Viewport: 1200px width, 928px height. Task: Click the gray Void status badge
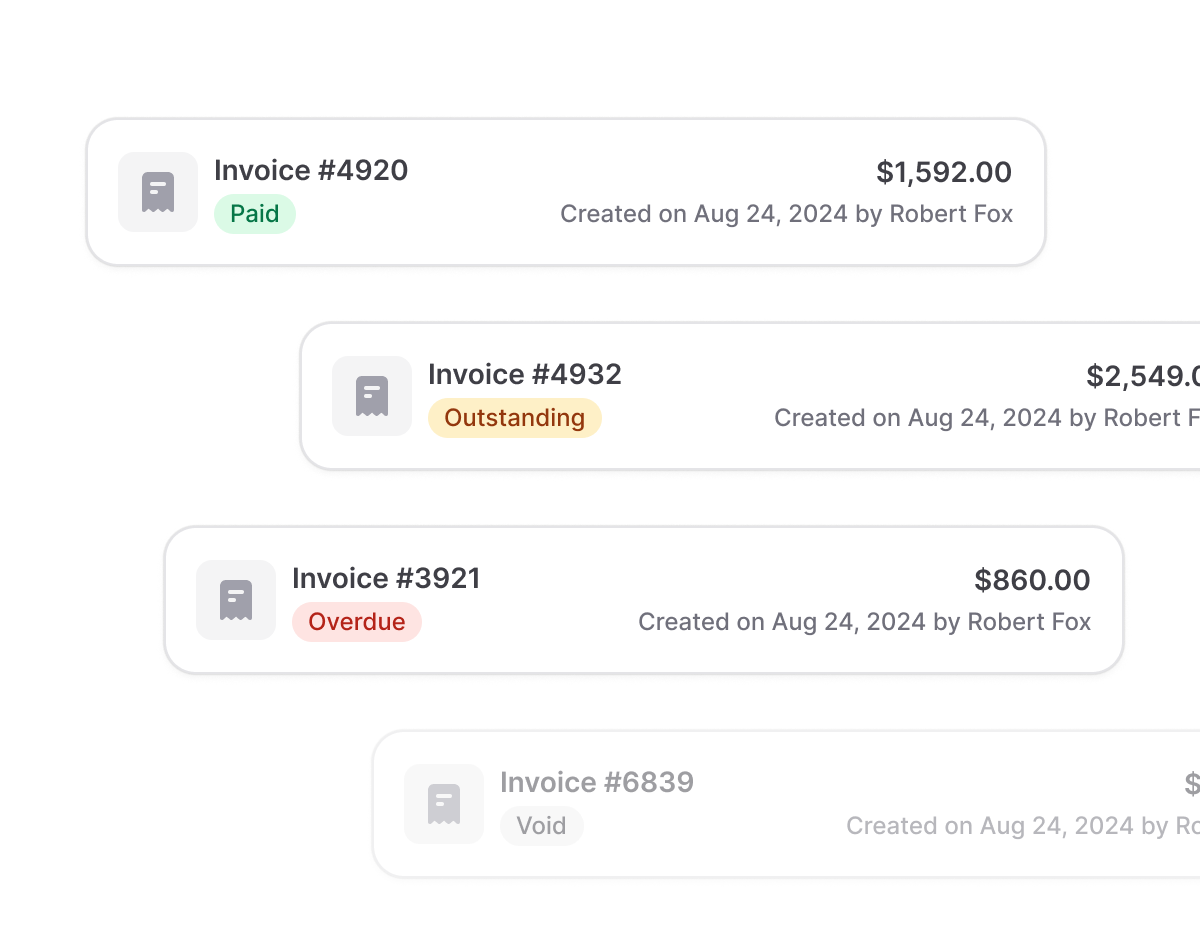point(542,826)
